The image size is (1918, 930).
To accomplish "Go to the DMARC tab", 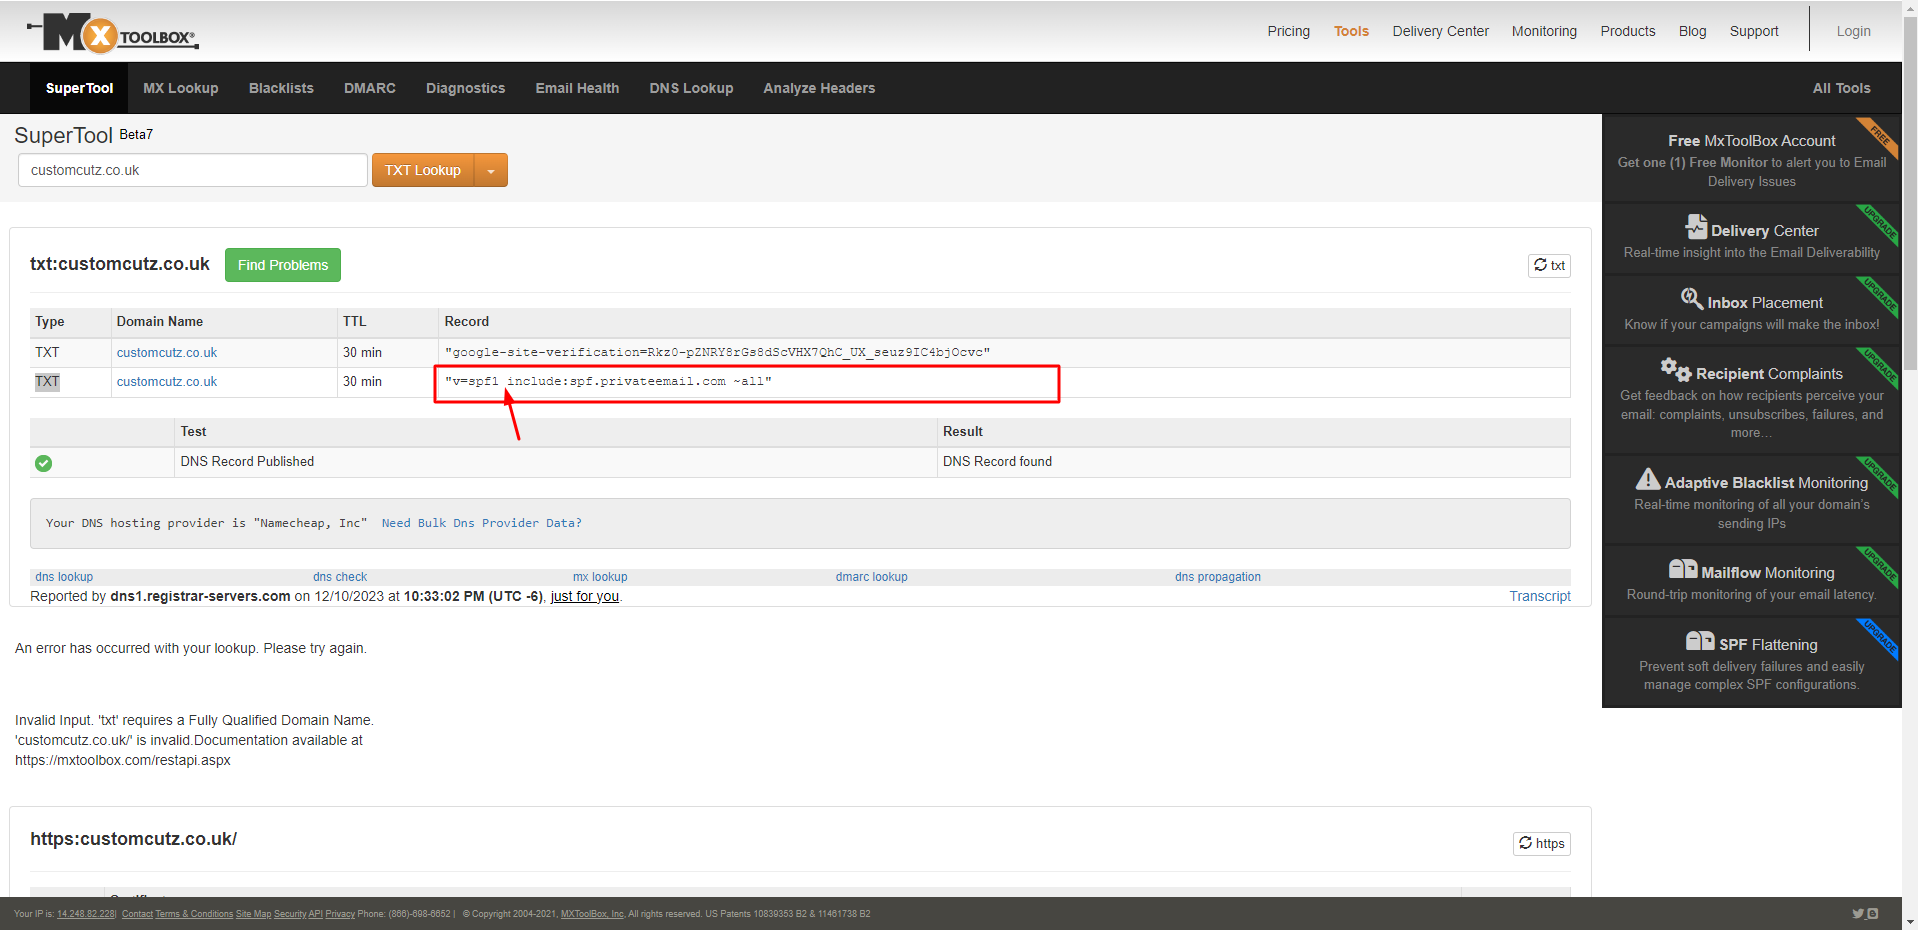I will pyautogui.click(x=370, y=88).
